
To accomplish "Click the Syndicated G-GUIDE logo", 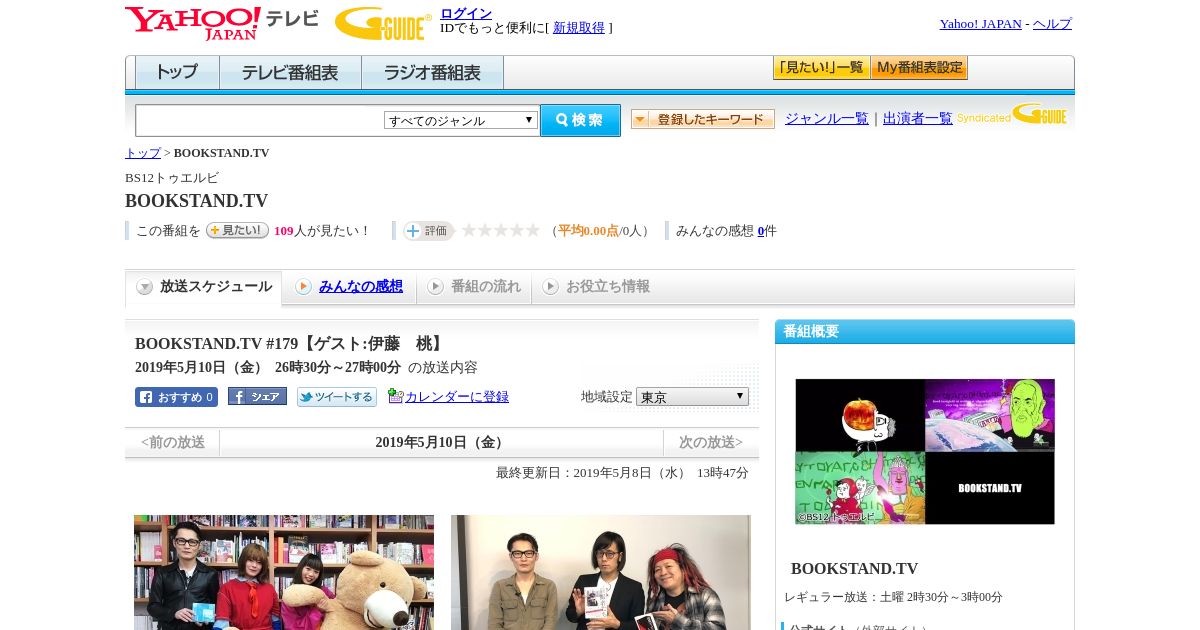I will click(1012, 114).
